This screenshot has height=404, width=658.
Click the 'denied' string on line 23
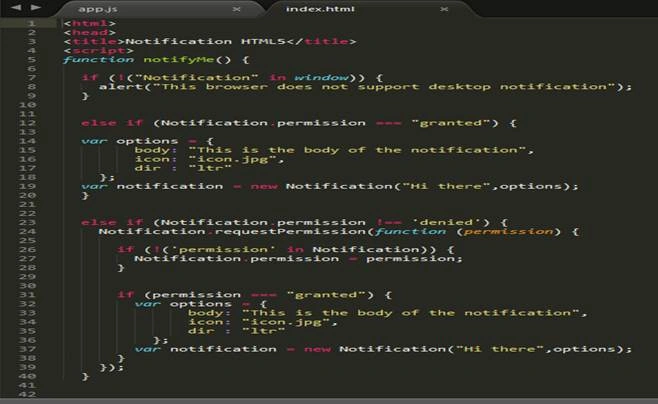[x=446, y=222]
